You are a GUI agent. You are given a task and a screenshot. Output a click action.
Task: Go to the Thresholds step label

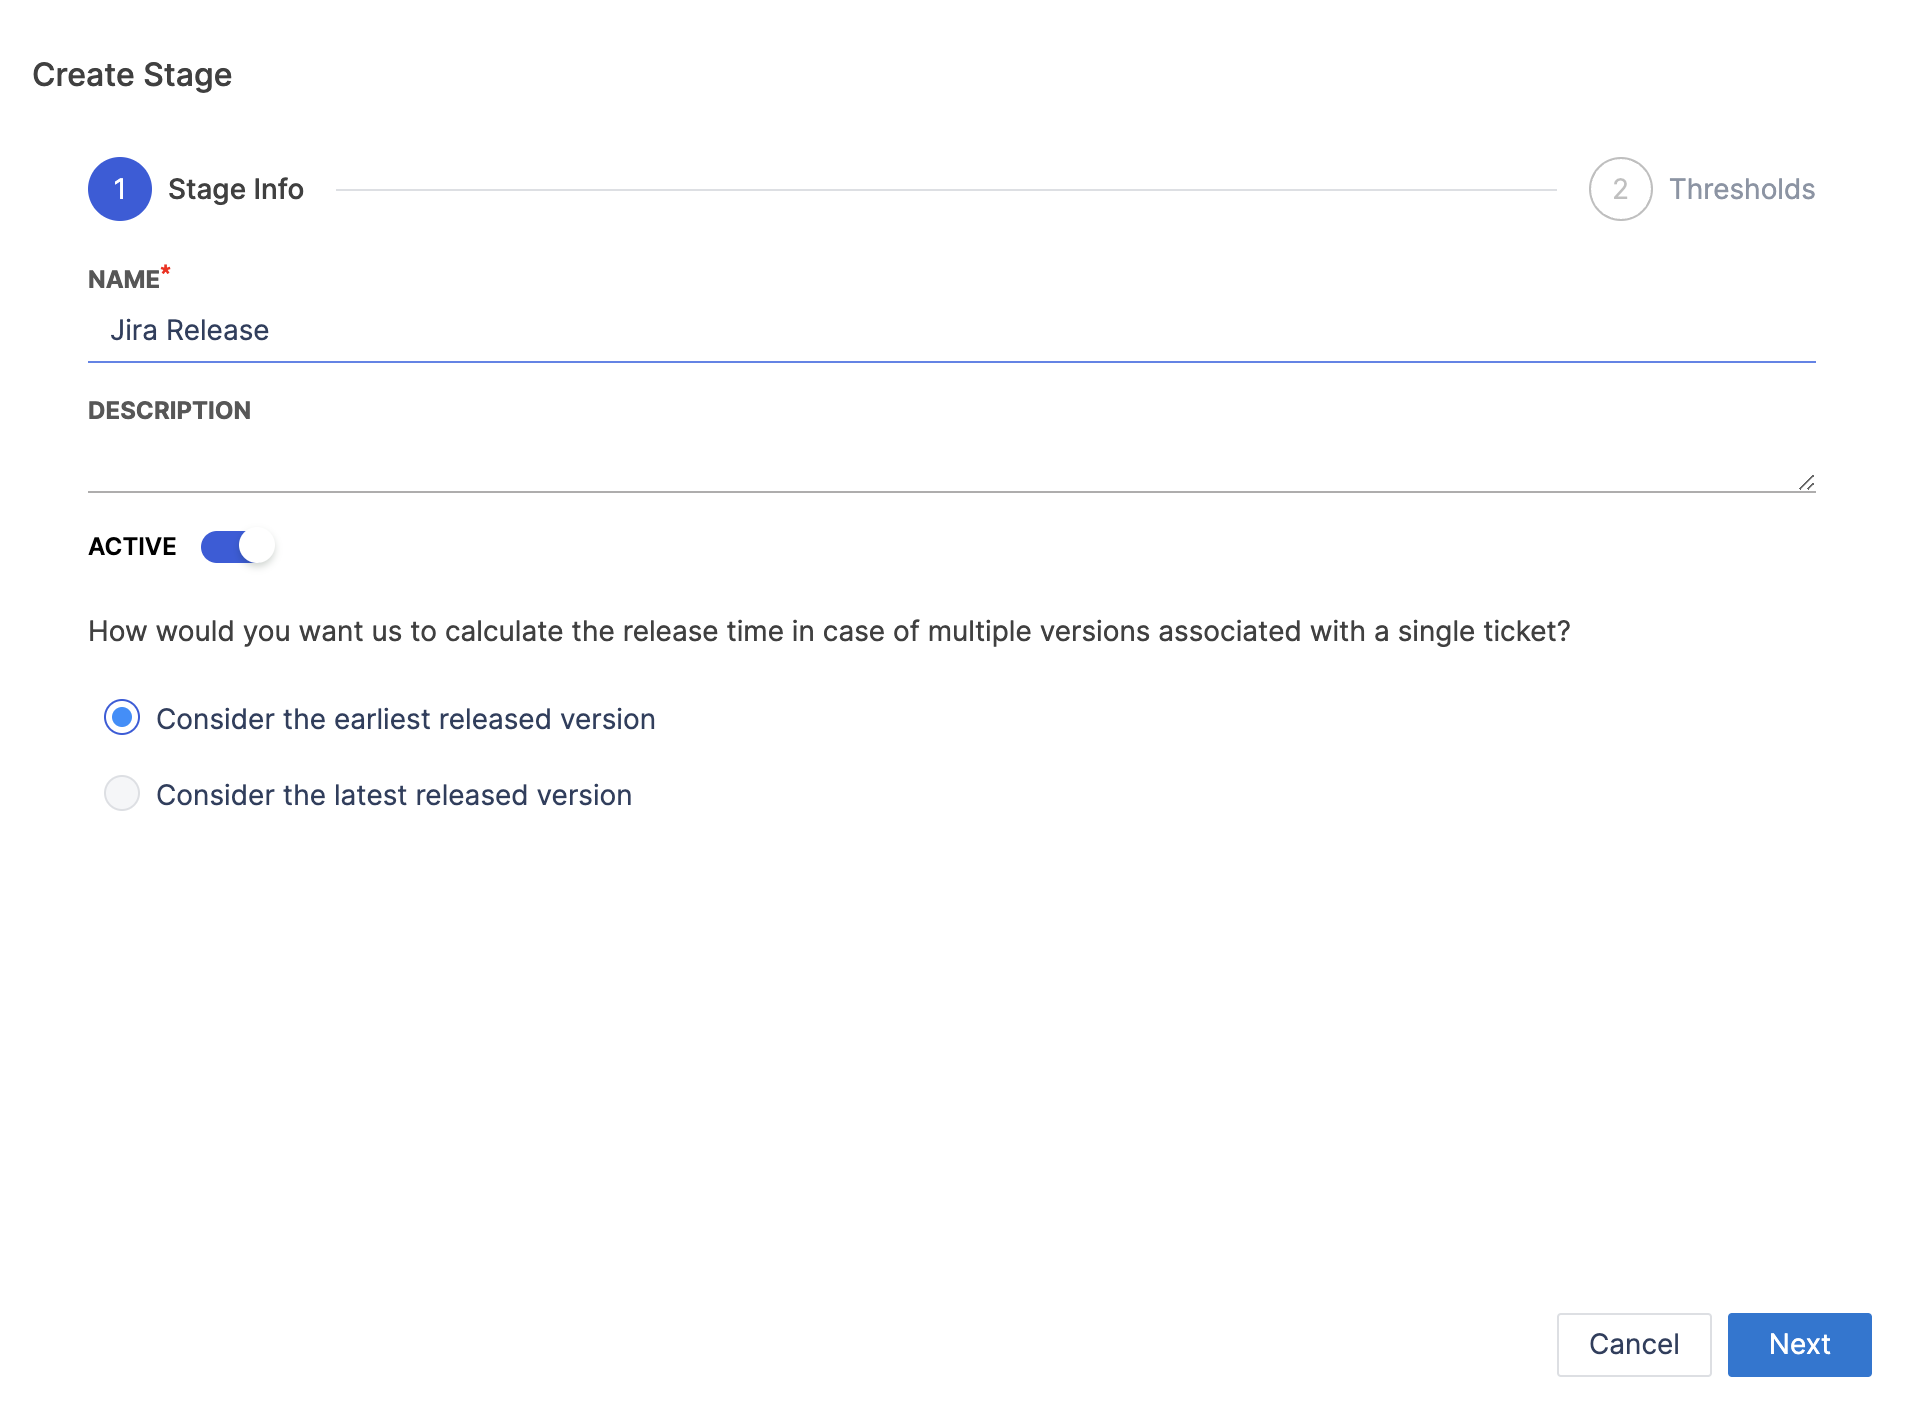(1741, 189)
